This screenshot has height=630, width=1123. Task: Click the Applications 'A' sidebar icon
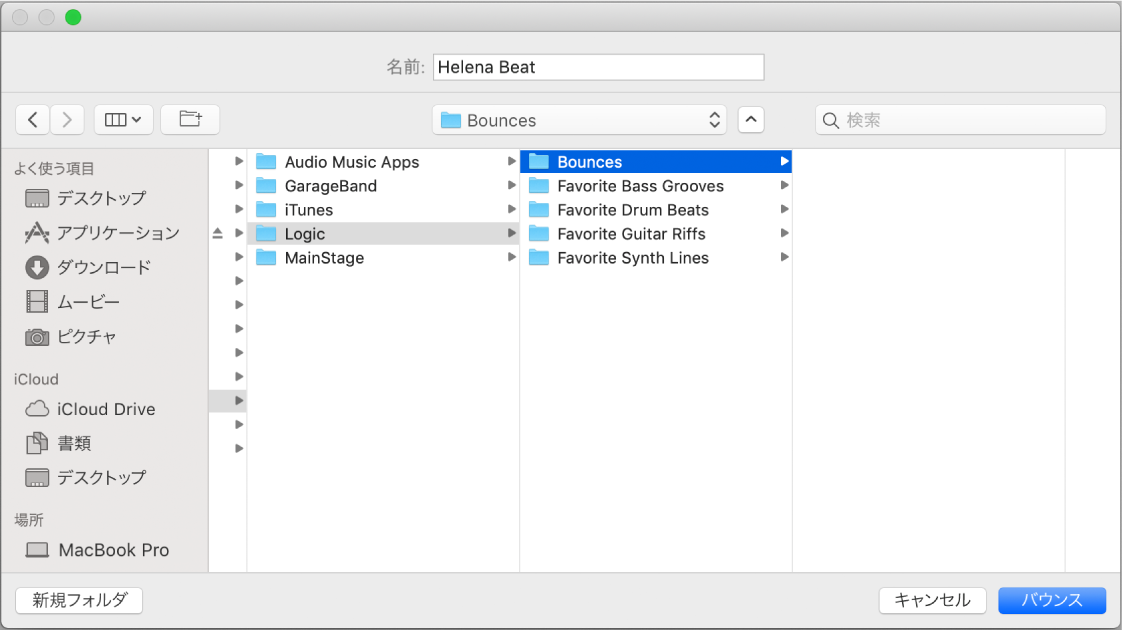[x=37, y=233]
